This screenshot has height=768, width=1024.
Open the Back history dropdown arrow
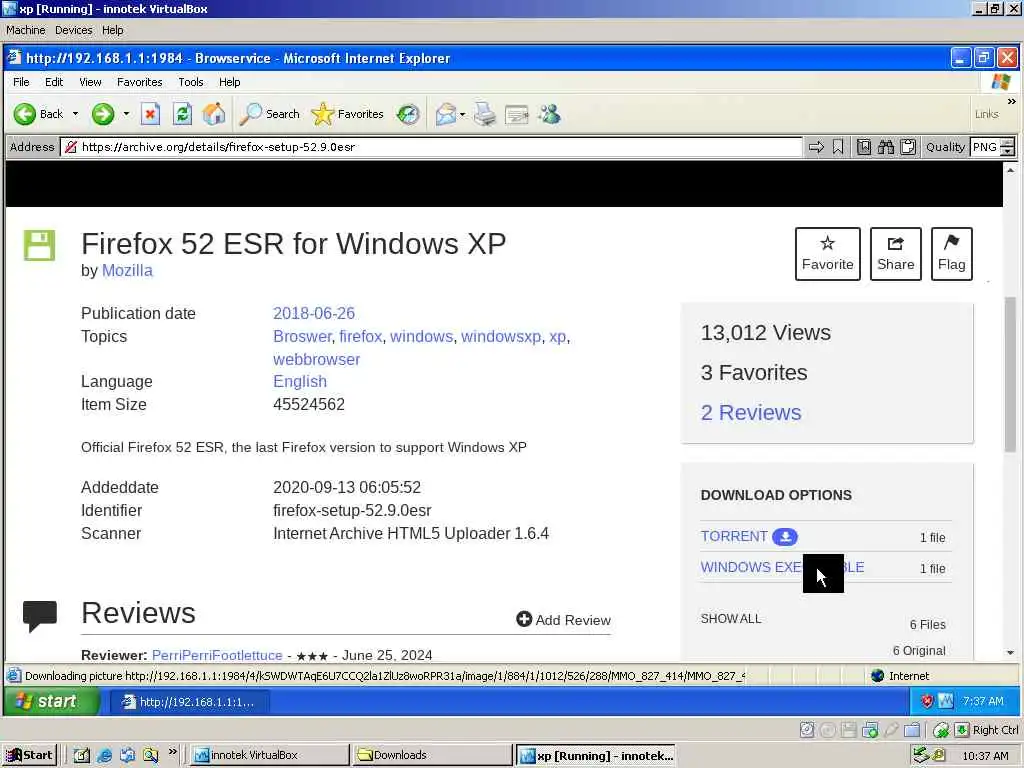click(75, 114)
